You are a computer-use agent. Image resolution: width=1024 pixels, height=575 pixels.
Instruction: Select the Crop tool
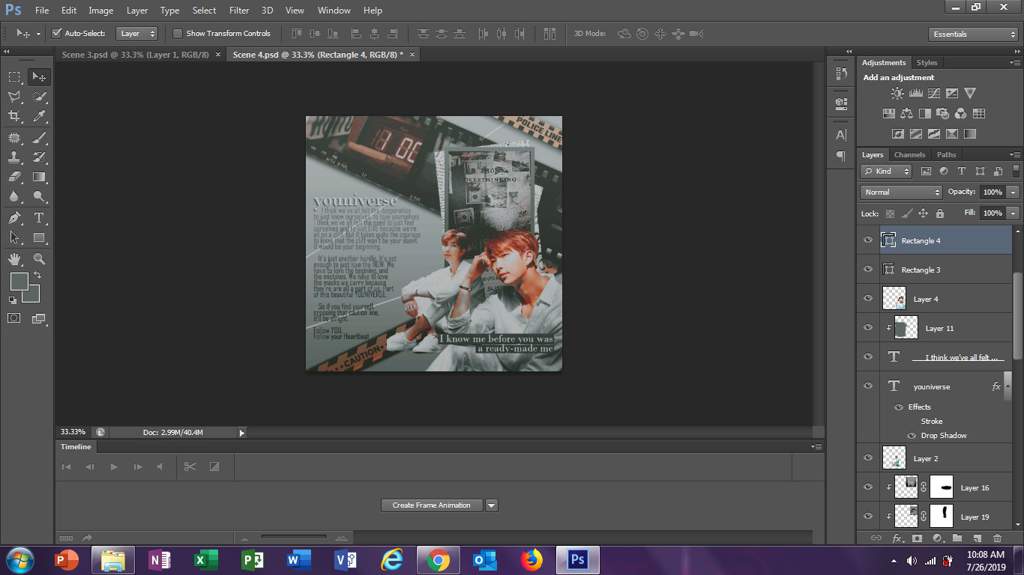point(14,116)
